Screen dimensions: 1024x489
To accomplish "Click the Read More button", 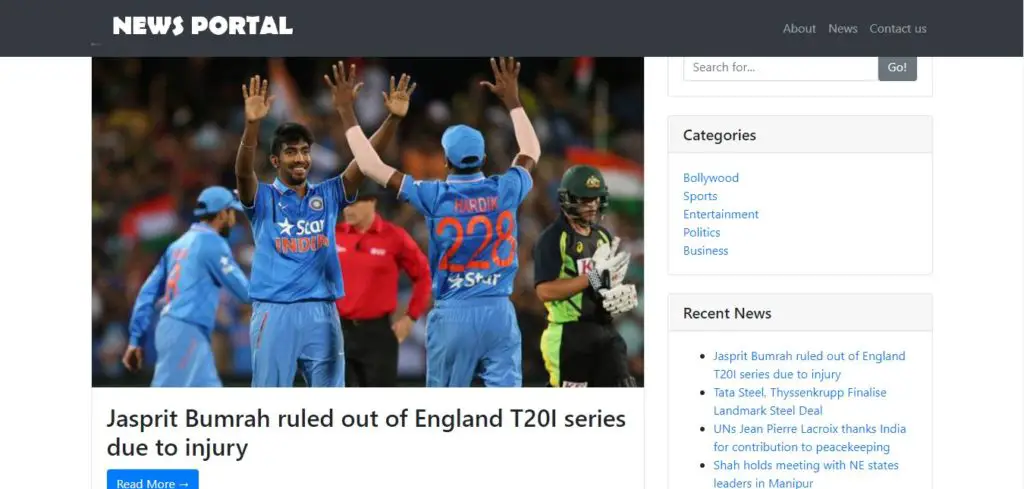I will pyautogui.click(x=153, y=482).
